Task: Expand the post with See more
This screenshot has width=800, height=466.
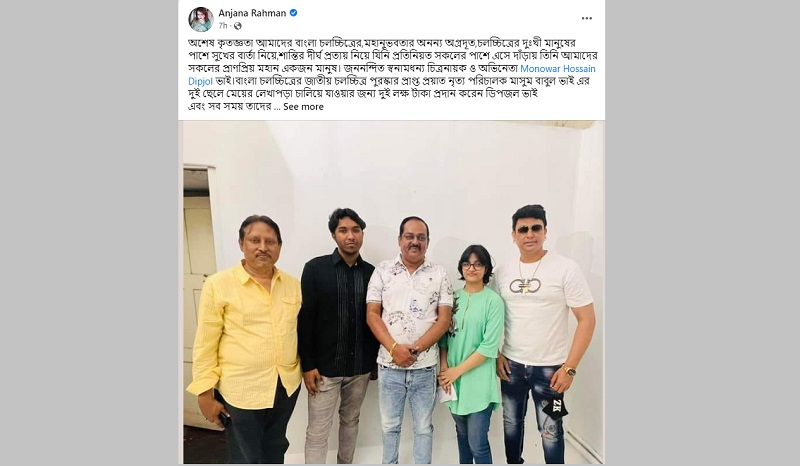Action: (304, 107)
